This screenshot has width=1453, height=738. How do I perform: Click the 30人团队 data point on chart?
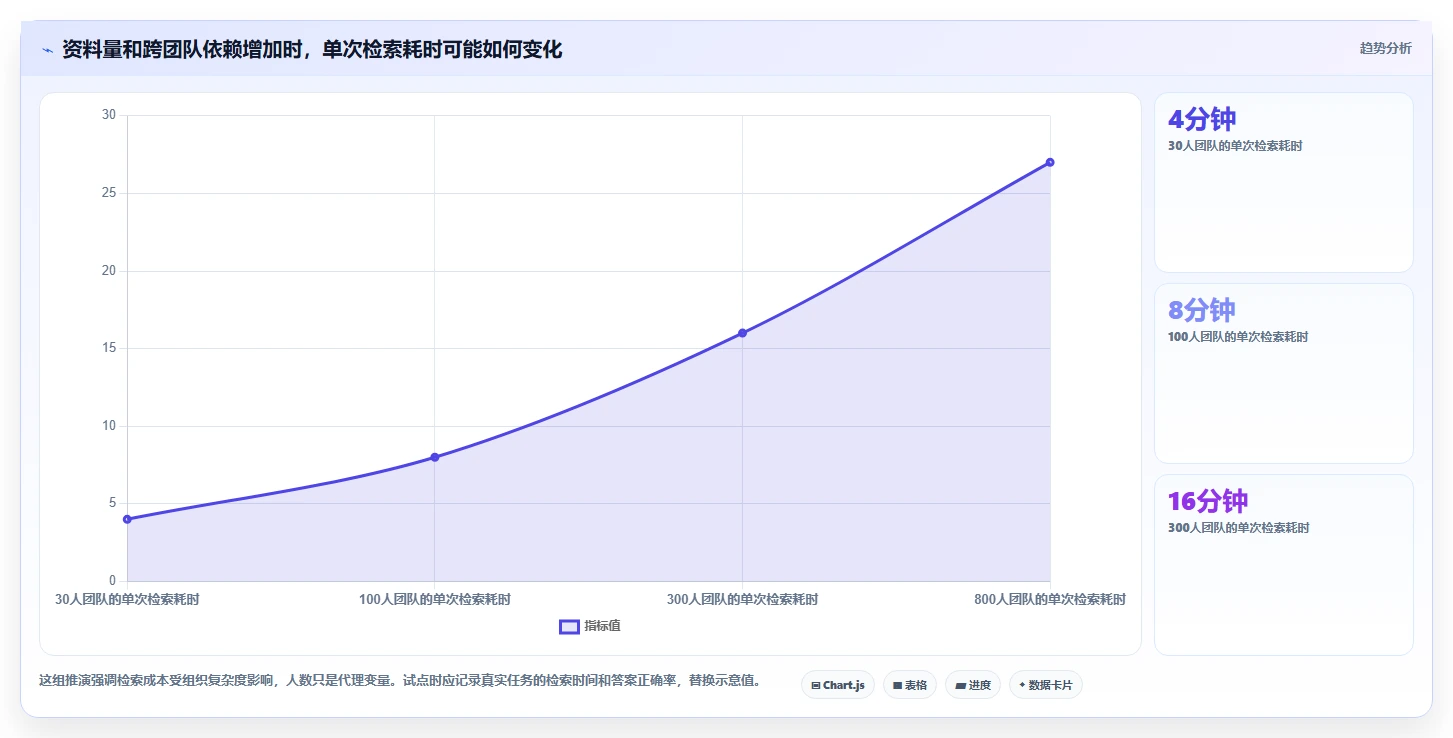pyautogui.click(x=127, y=519)
